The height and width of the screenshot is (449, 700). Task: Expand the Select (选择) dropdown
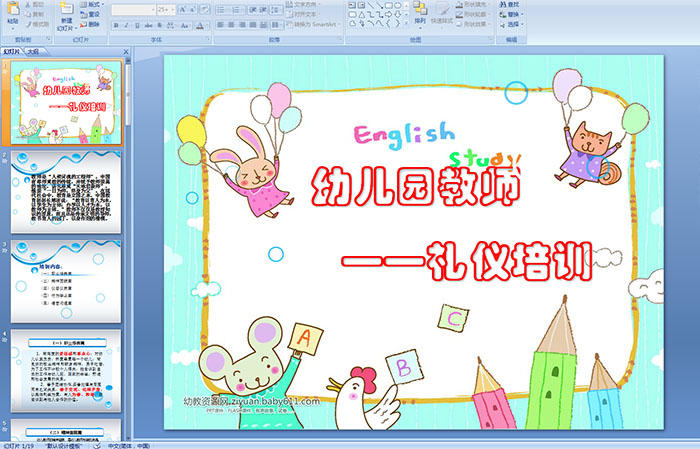tap(511, 24)
